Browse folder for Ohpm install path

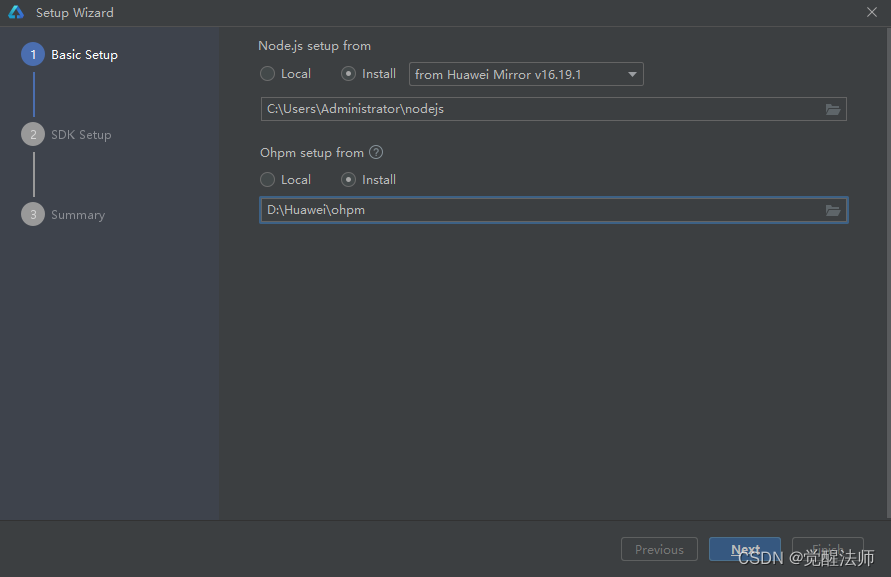click(x=832, y=210)
